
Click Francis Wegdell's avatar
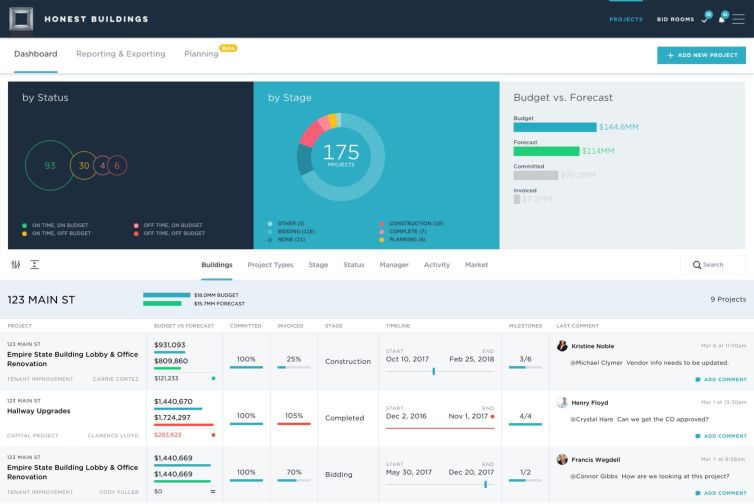[x=563, y=459]
